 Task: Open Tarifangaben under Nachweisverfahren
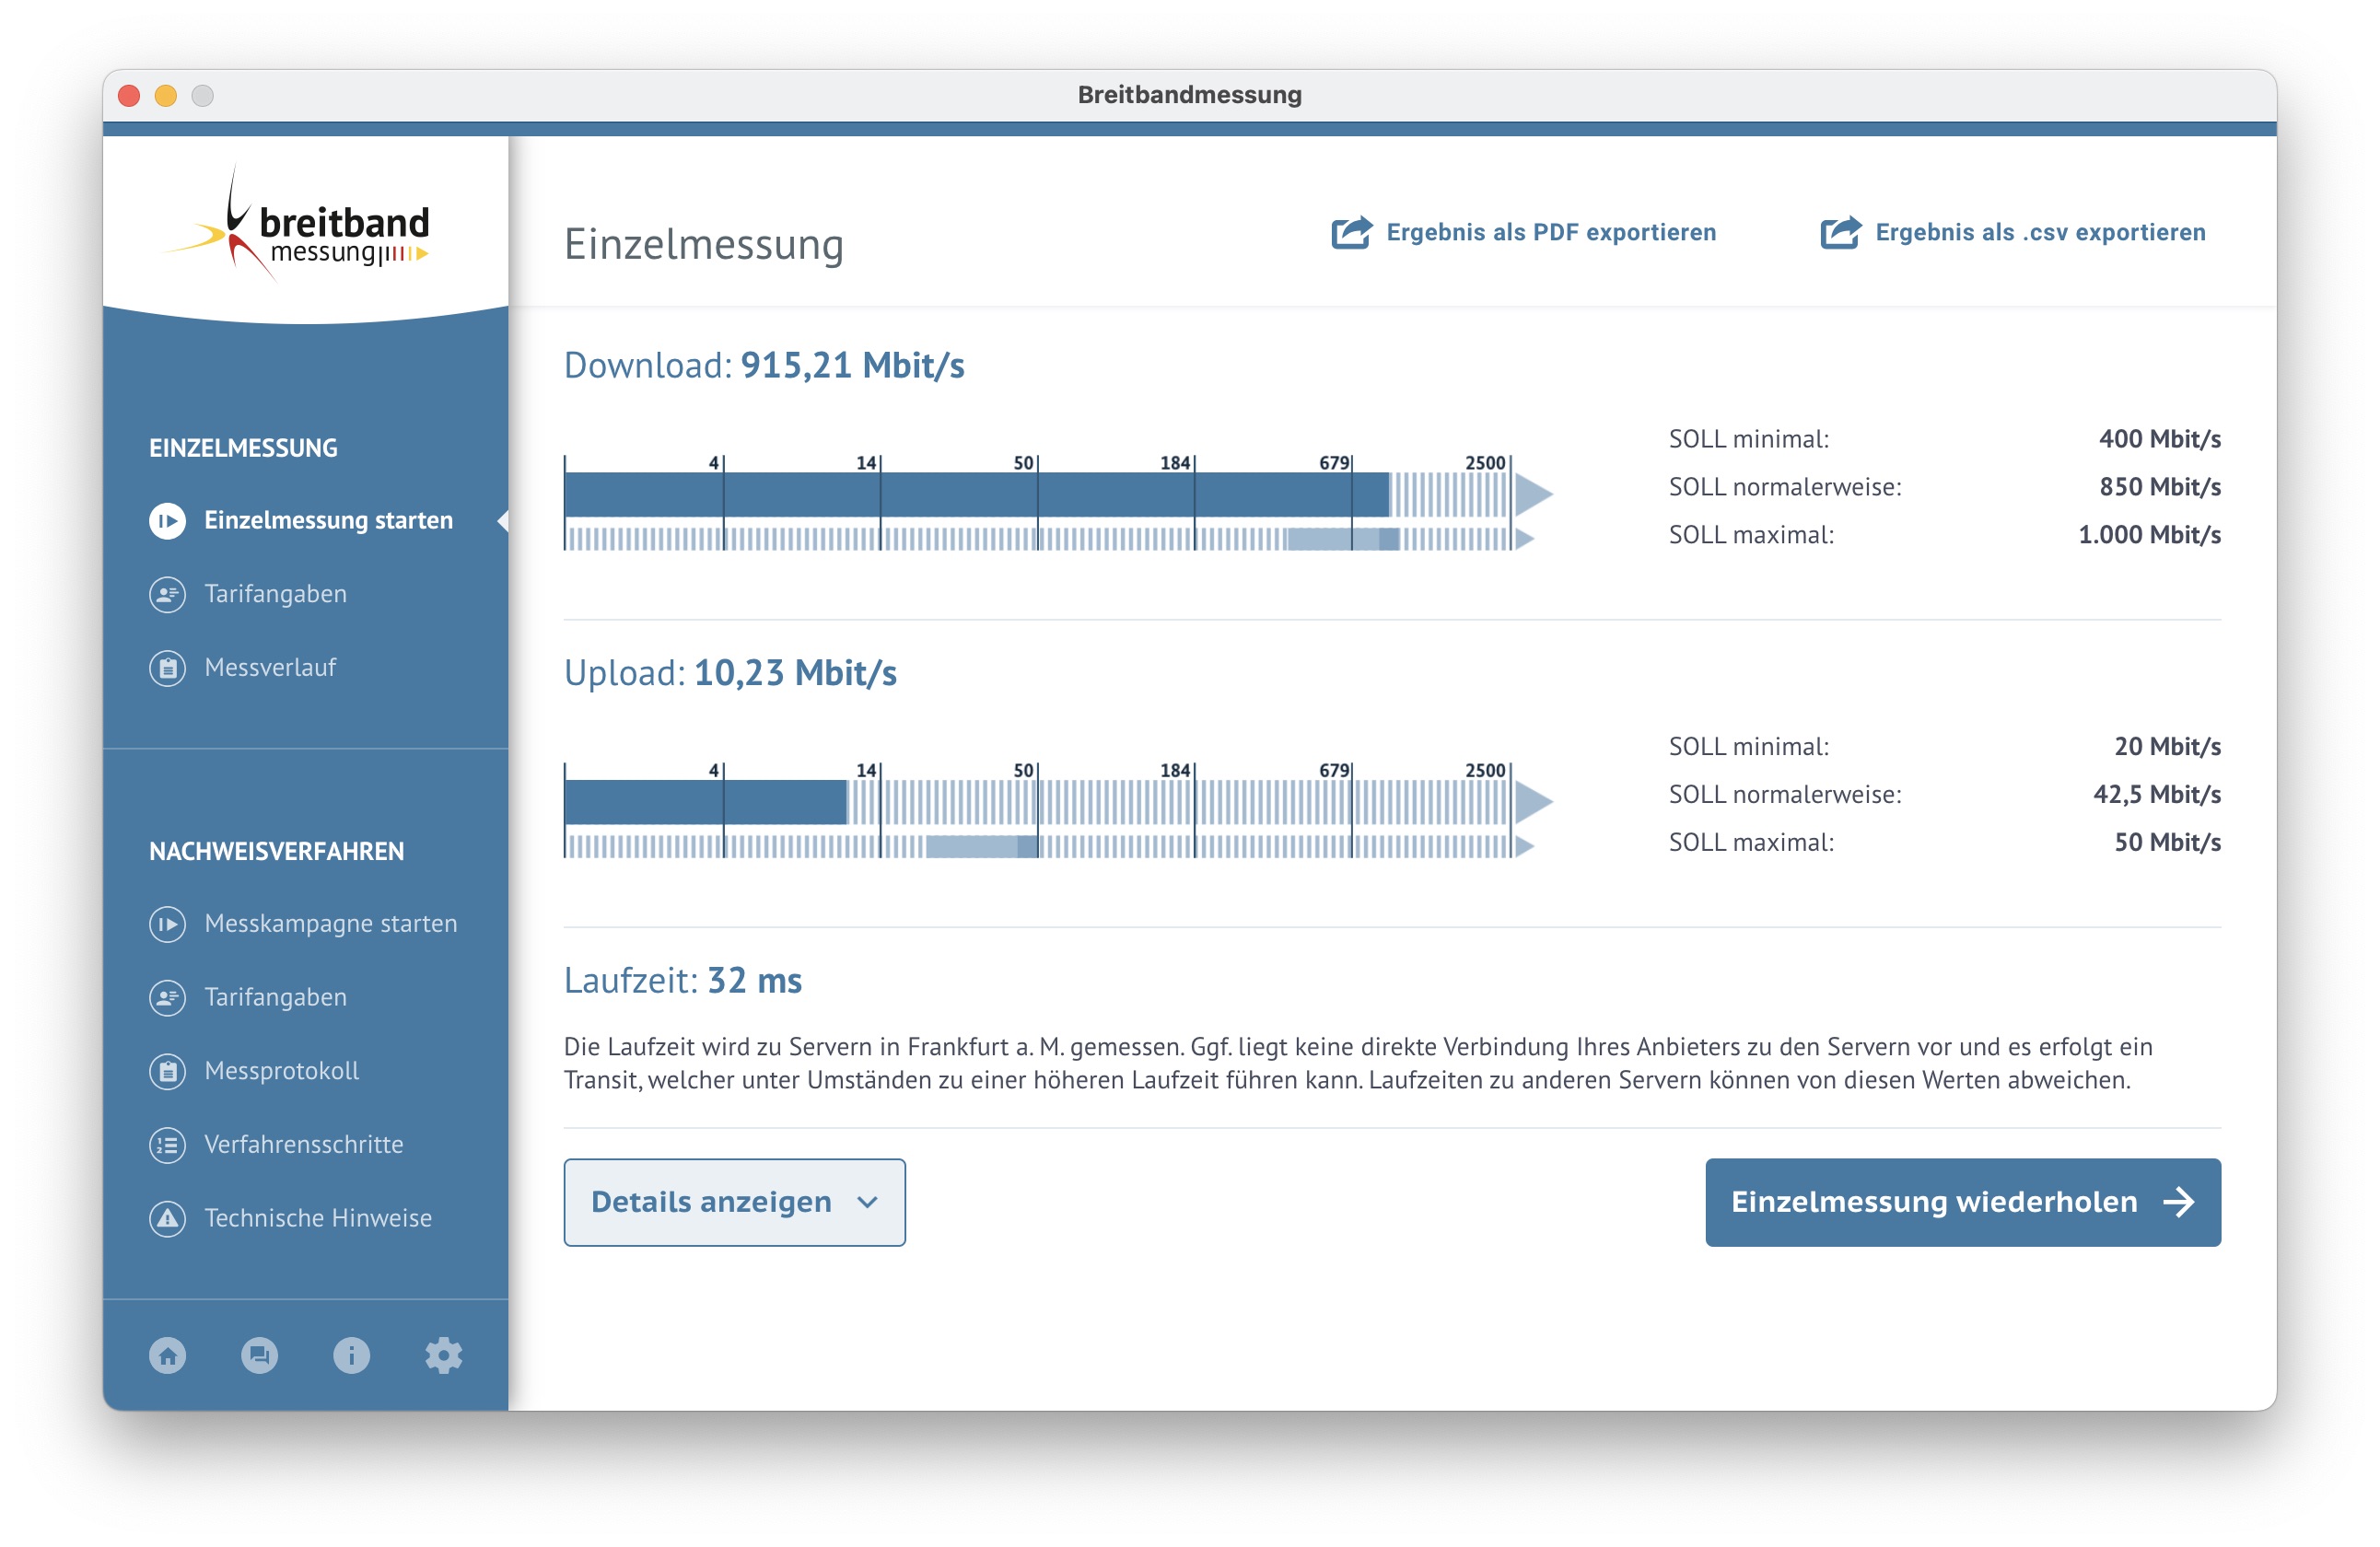pos(275,997)
